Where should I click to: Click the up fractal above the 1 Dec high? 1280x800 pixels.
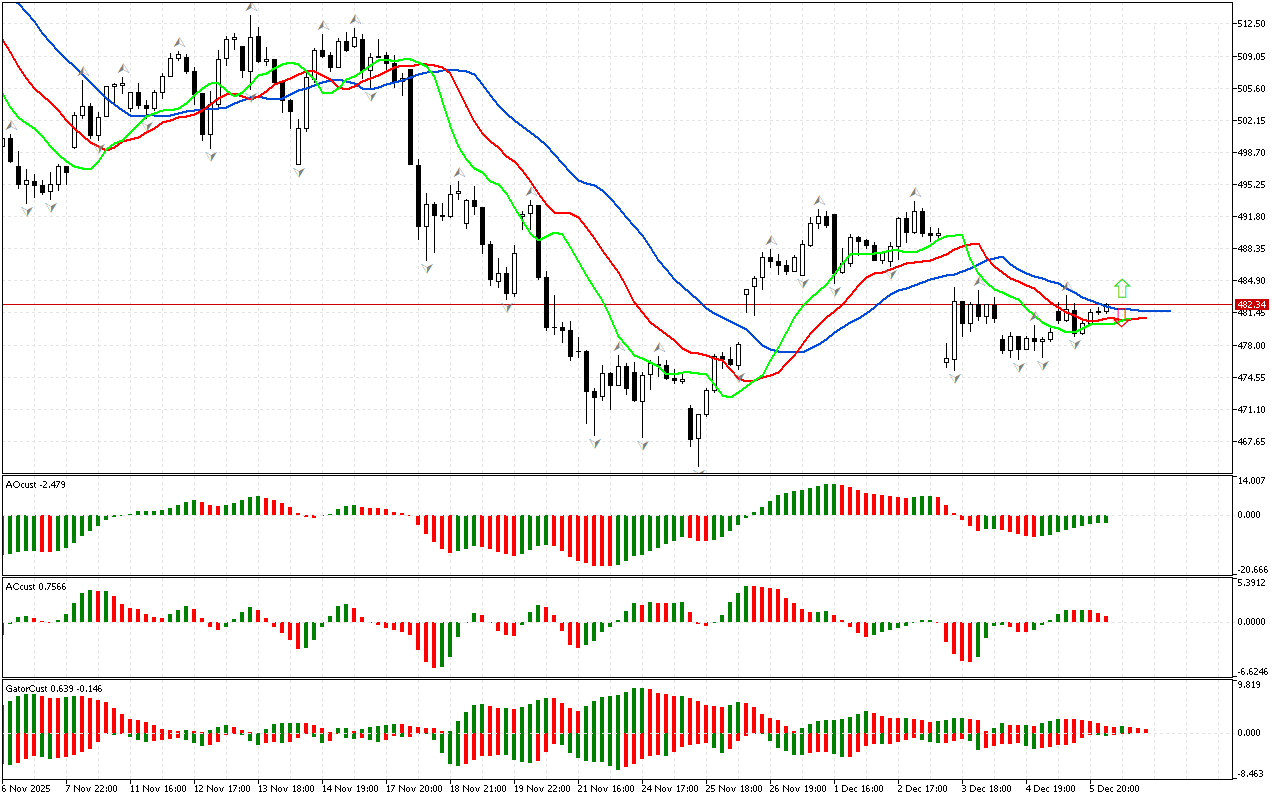click(818, 200)
